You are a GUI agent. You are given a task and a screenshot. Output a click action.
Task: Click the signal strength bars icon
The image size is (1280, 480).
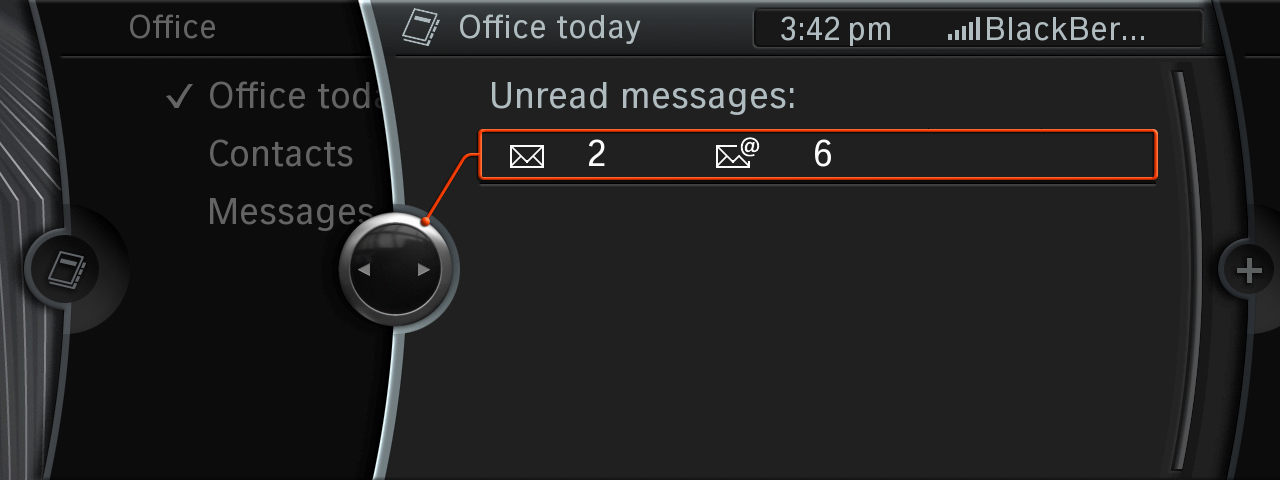click(964, 30)
